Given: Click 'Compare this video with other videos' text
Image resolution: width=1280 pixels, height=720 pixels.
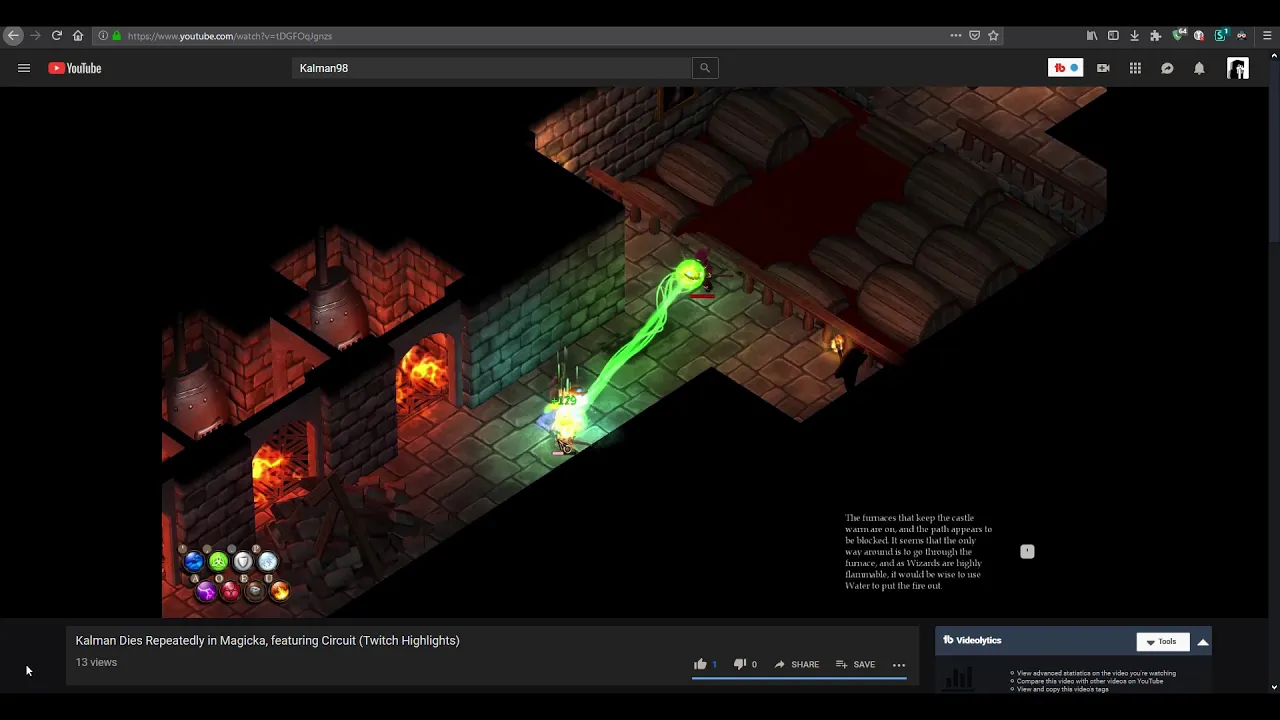Looking at the screenshot, I should [x=1090, y=681].
